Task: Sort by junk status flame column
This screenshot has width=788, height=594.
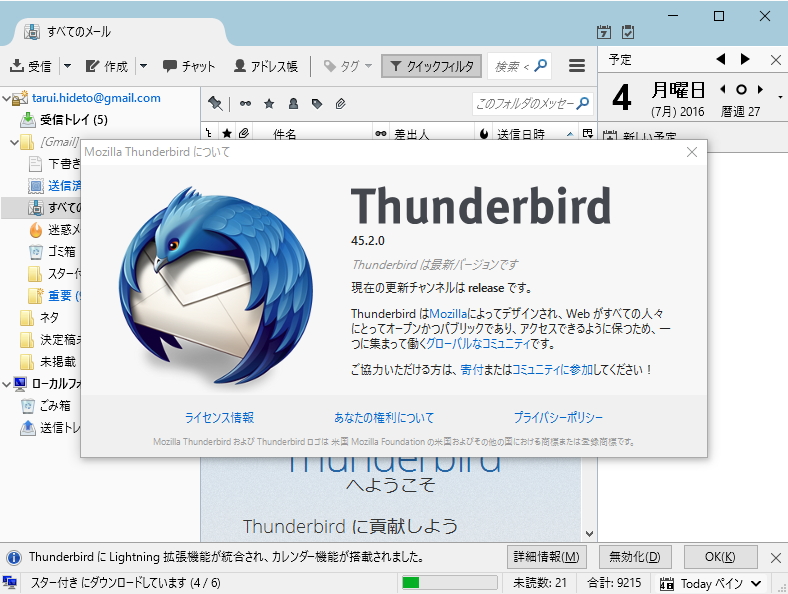Action: pos(484,134)
